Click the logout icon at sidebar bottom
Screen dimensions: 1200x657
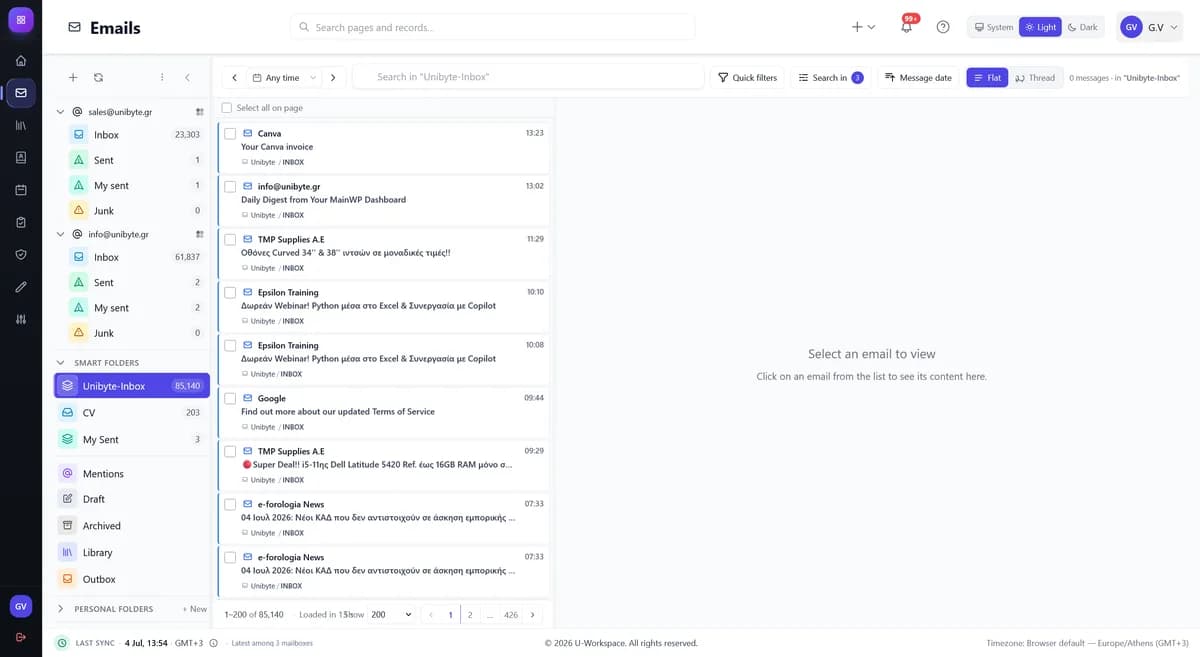(x=21, y=637)
